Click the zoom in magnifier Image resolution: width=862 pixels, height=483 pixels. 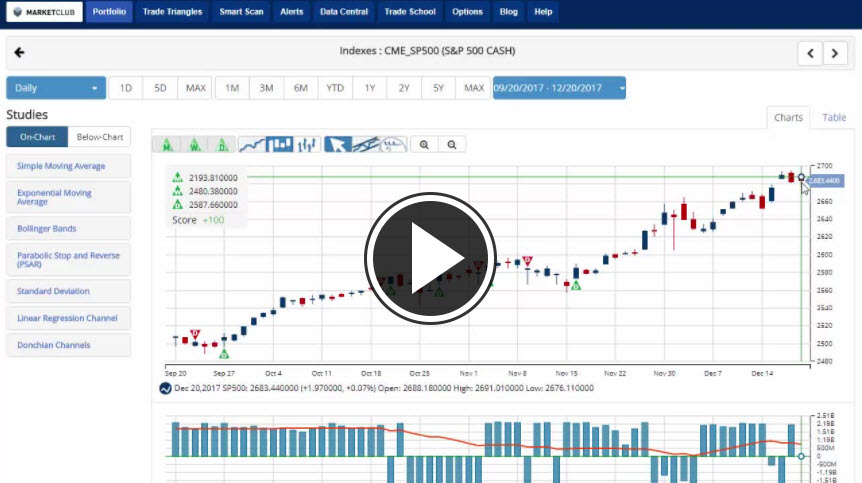point(425,145)
